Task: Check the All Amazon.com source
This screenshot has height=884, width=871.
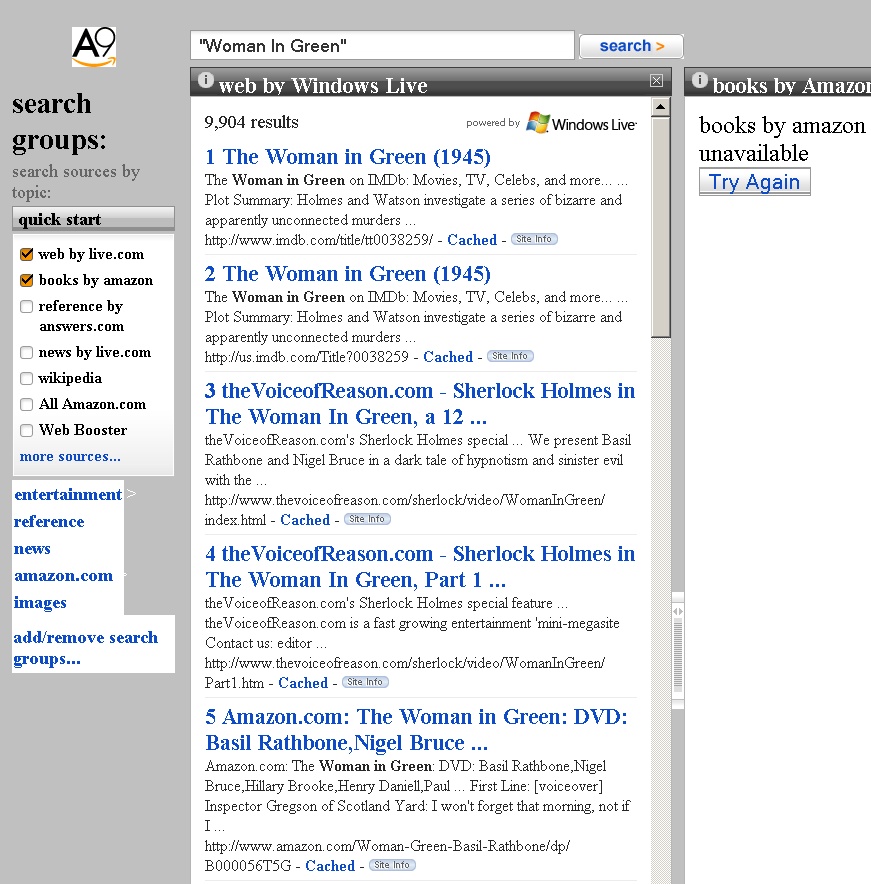Action: click(x=26, y=404)
